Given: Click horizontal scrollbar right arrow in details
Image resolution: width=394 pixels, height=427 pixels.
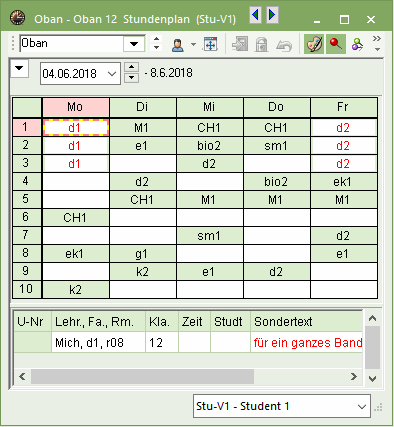Looking at the screenshot, I should coord(354,377).
